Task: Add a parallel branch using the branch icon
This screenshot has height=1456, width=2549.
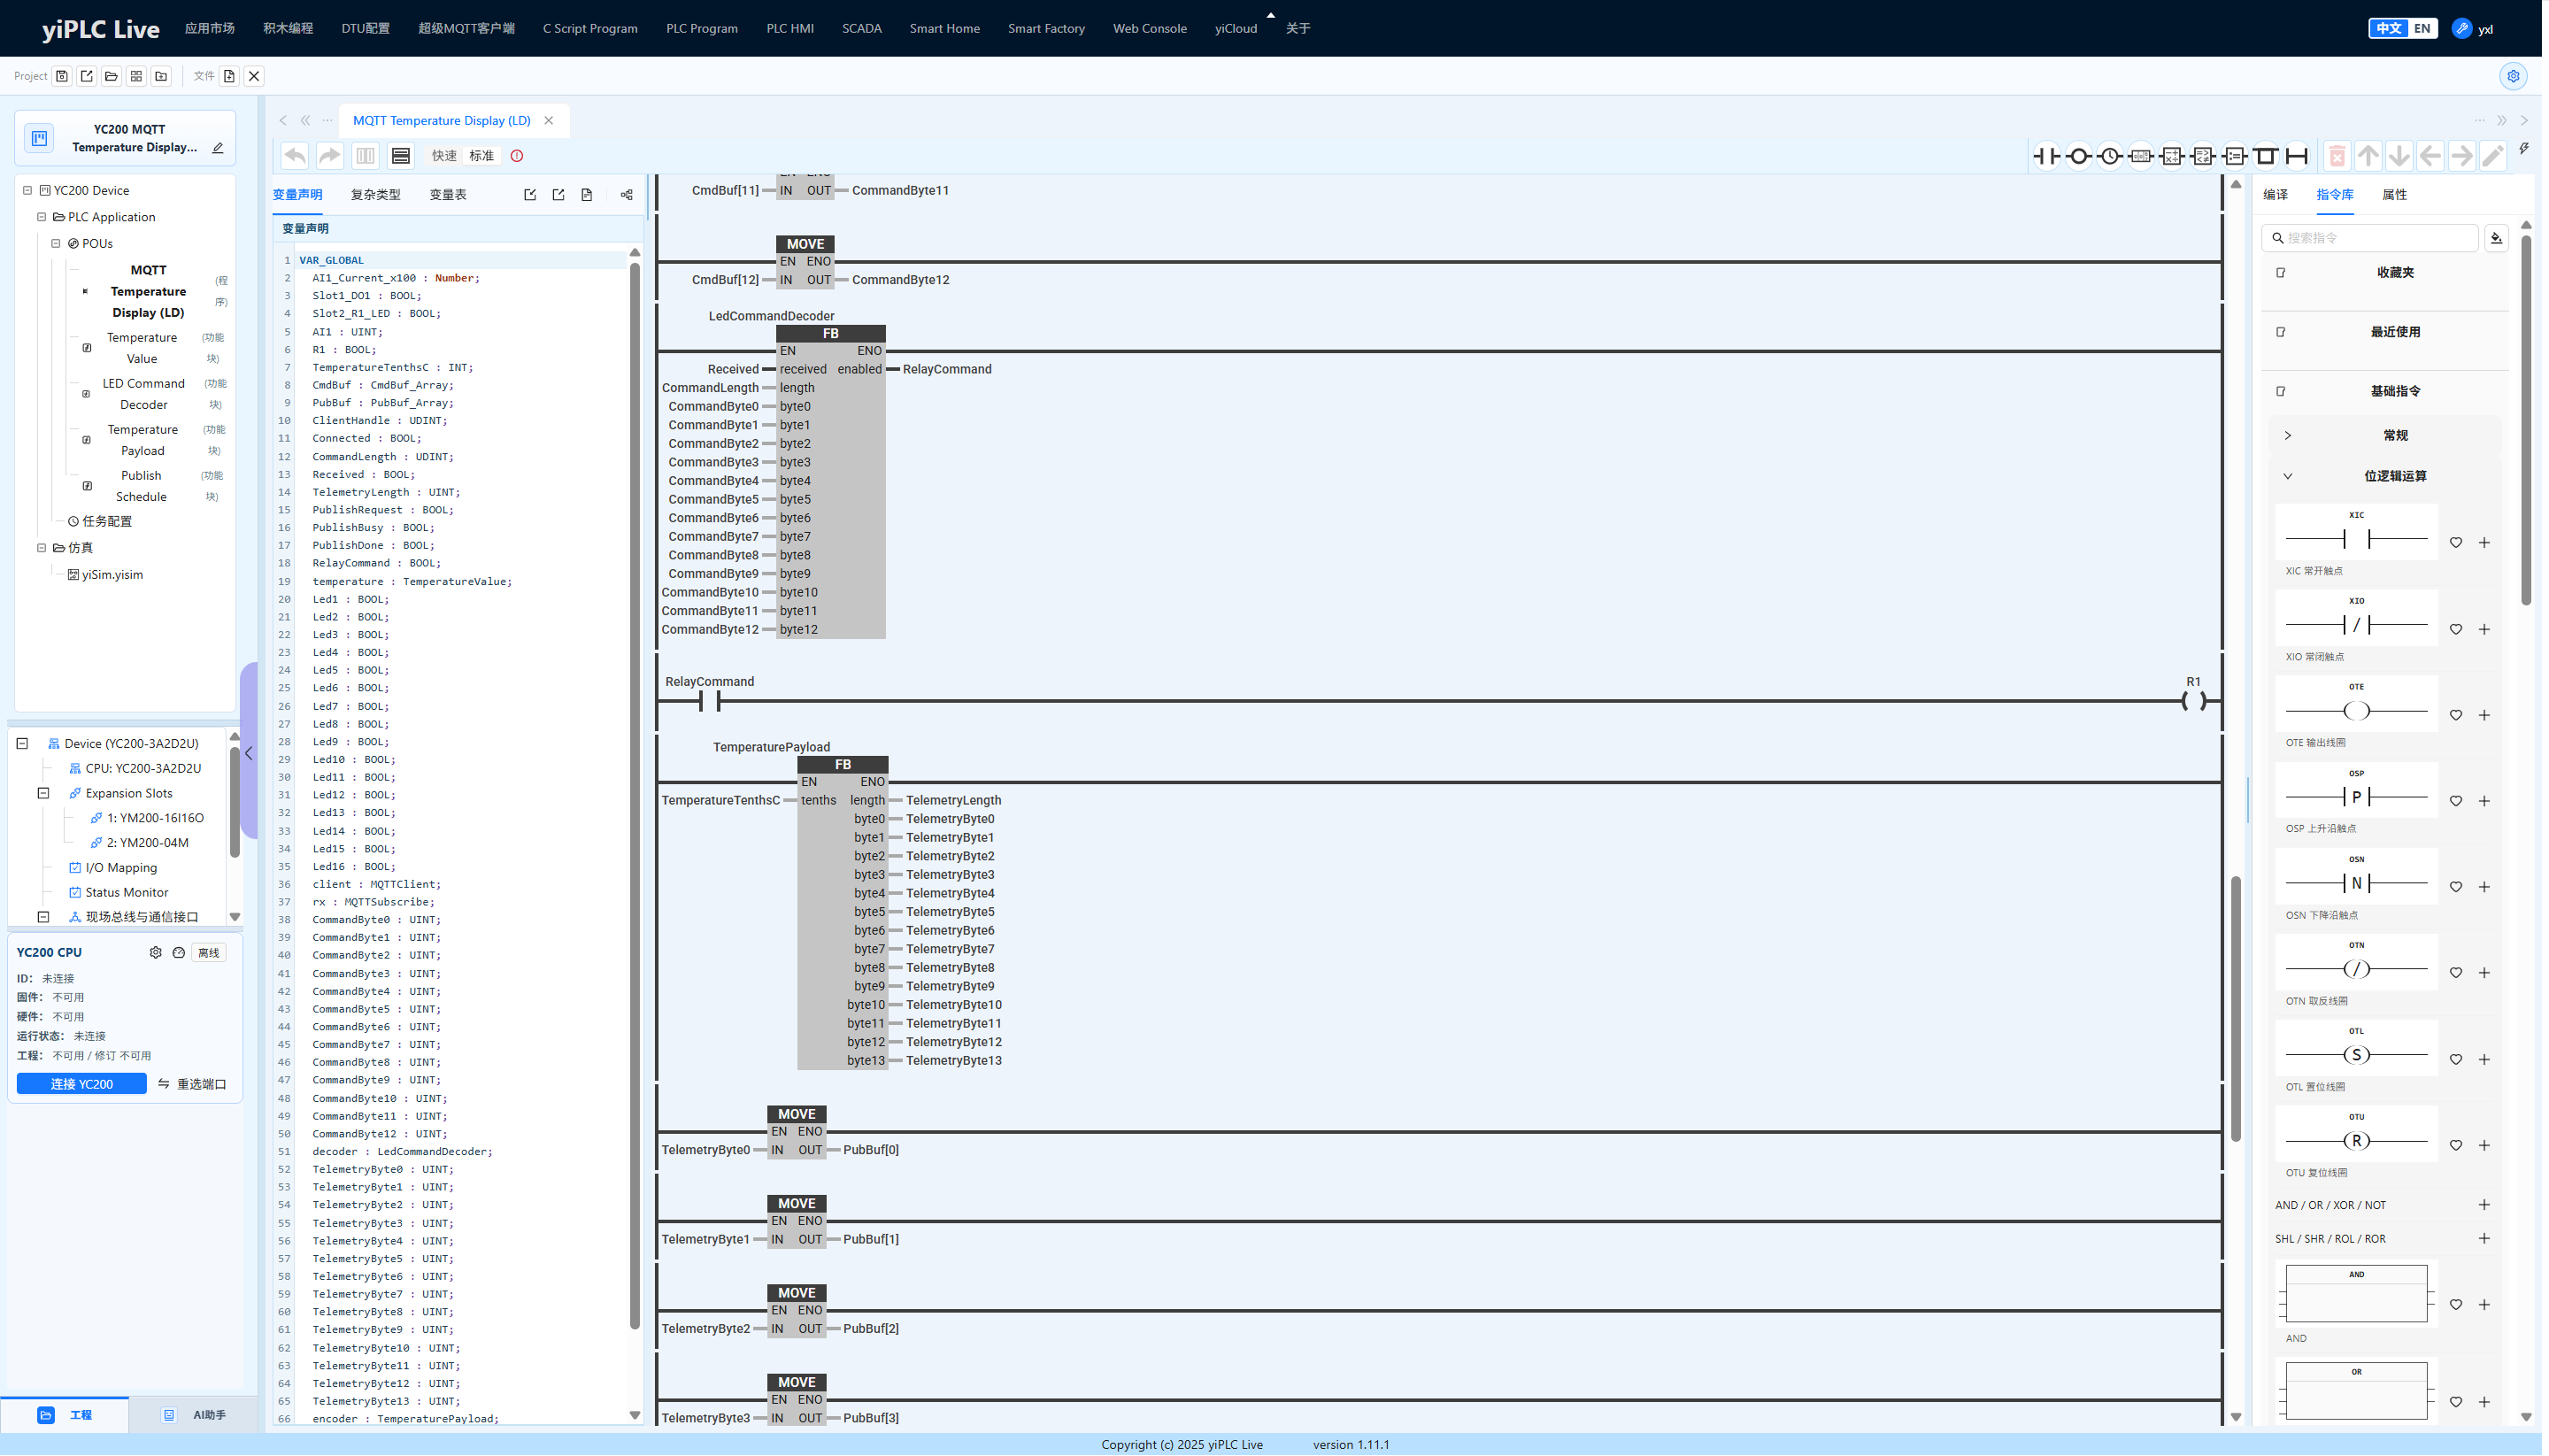Action: (x=2265, y=156)
